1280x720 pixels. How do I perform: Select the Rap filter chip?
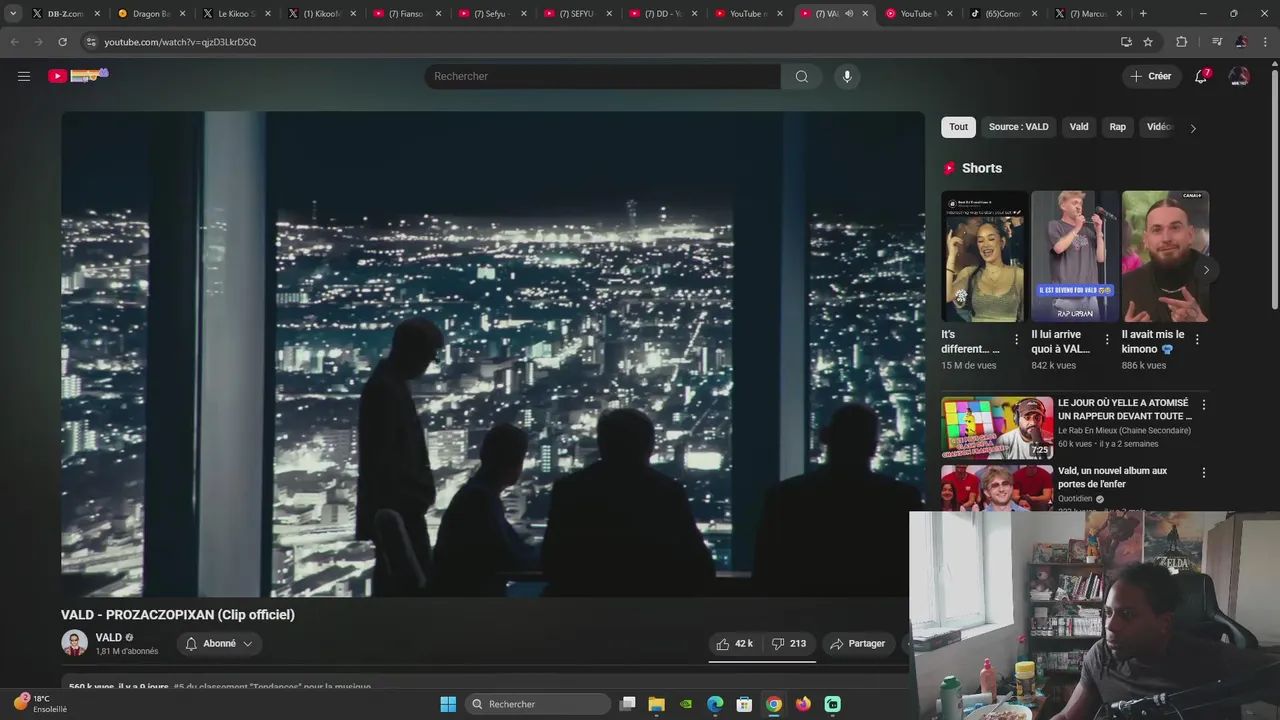[1118, 127]
